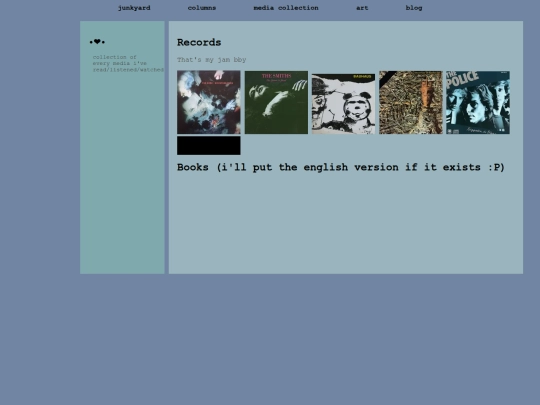
Task: Go to the columns page
Action: 202,8
